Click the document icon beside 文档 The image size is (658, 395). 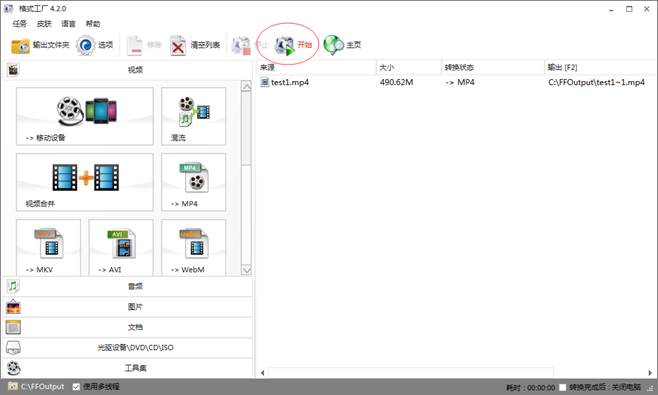point(13,327)
